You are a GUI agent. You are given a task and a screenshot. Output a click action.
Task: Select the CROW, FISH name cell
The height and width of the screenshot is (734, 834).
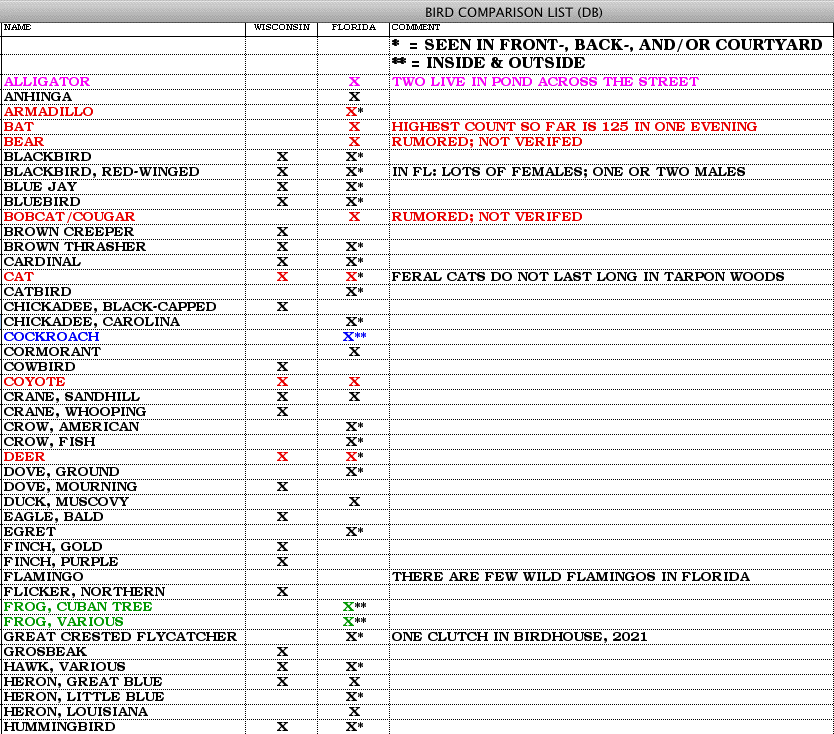(x=123, y=441)
